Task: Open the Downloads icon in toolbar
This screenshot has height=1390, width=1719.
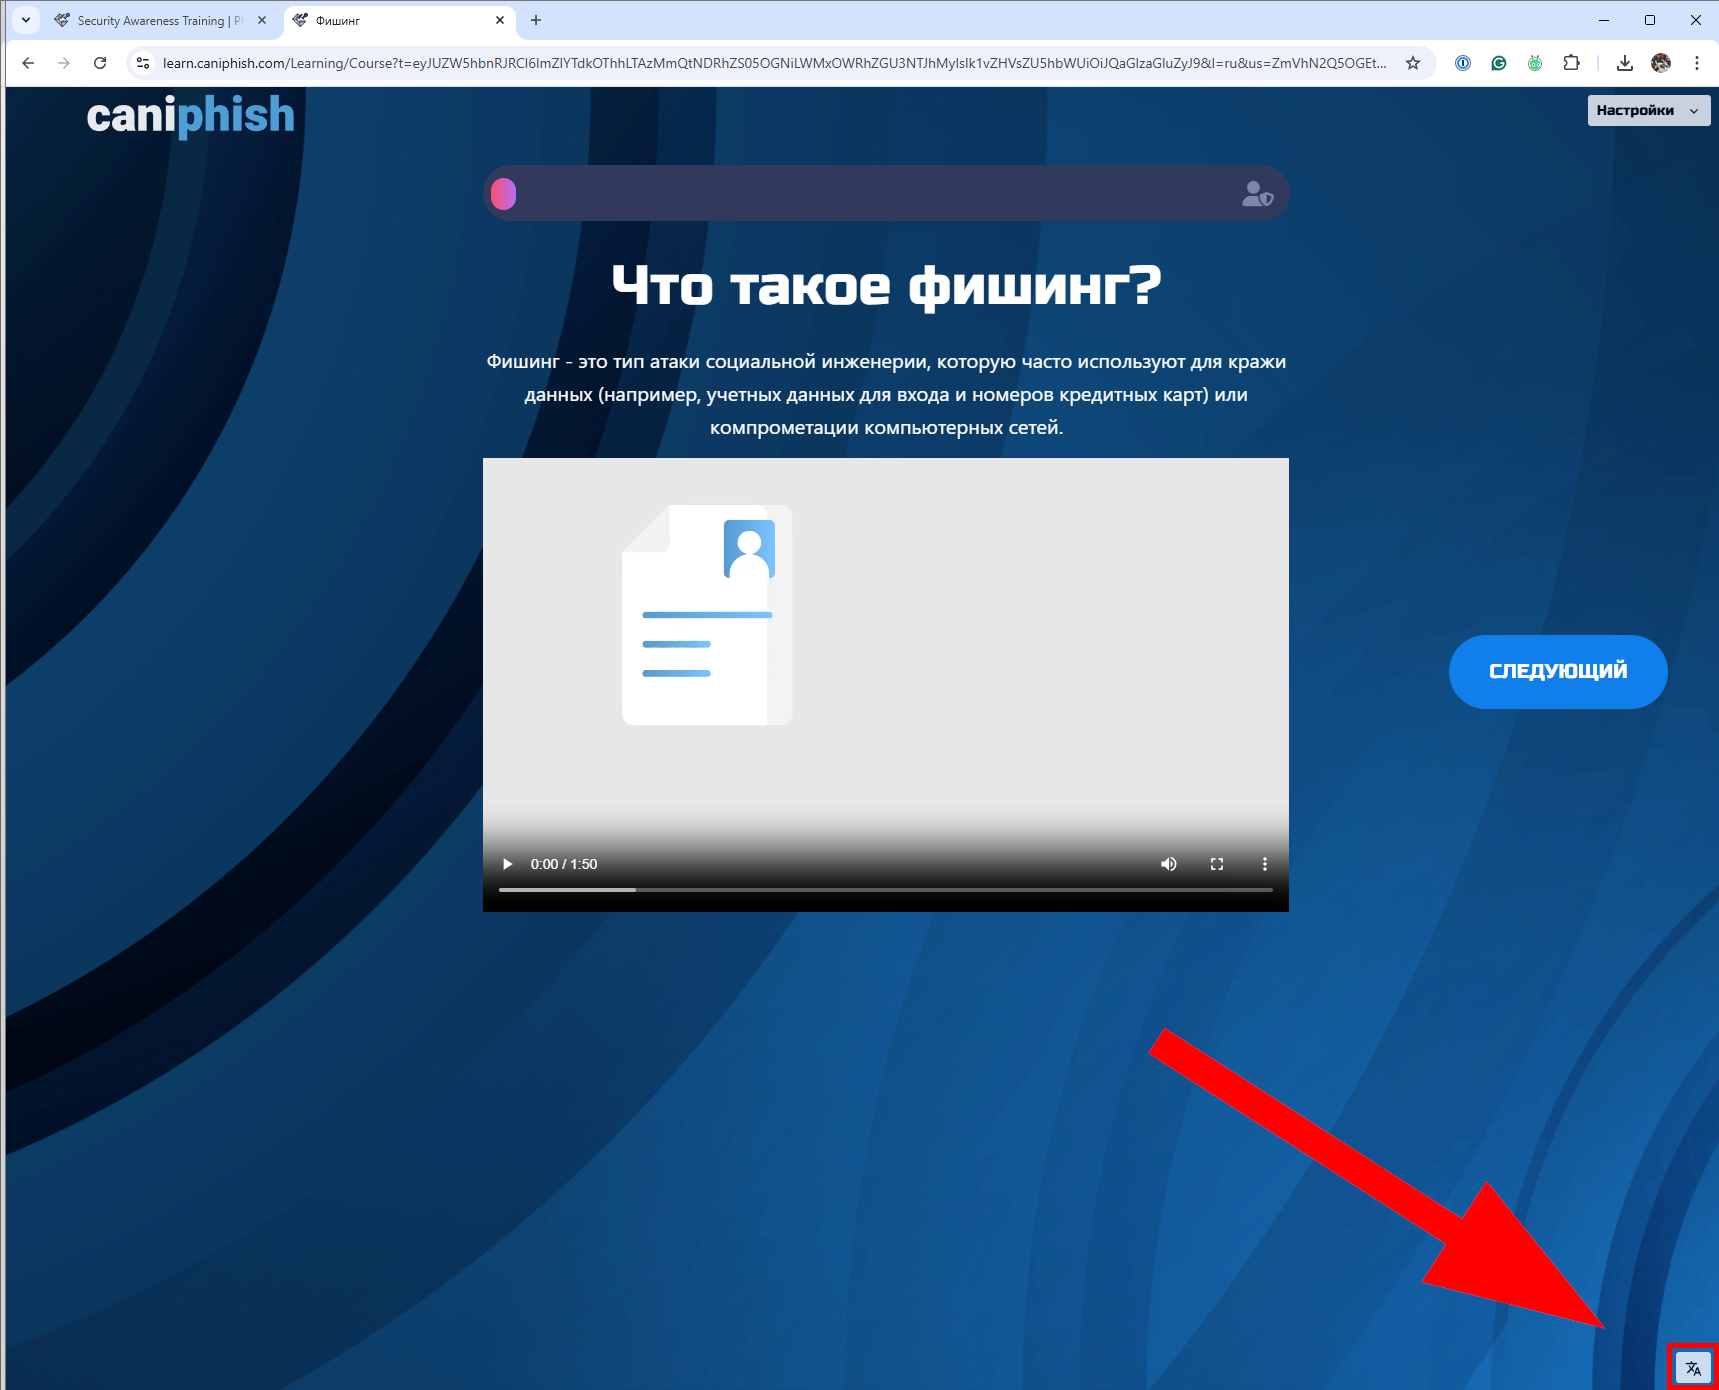Action: (1625, 63)
